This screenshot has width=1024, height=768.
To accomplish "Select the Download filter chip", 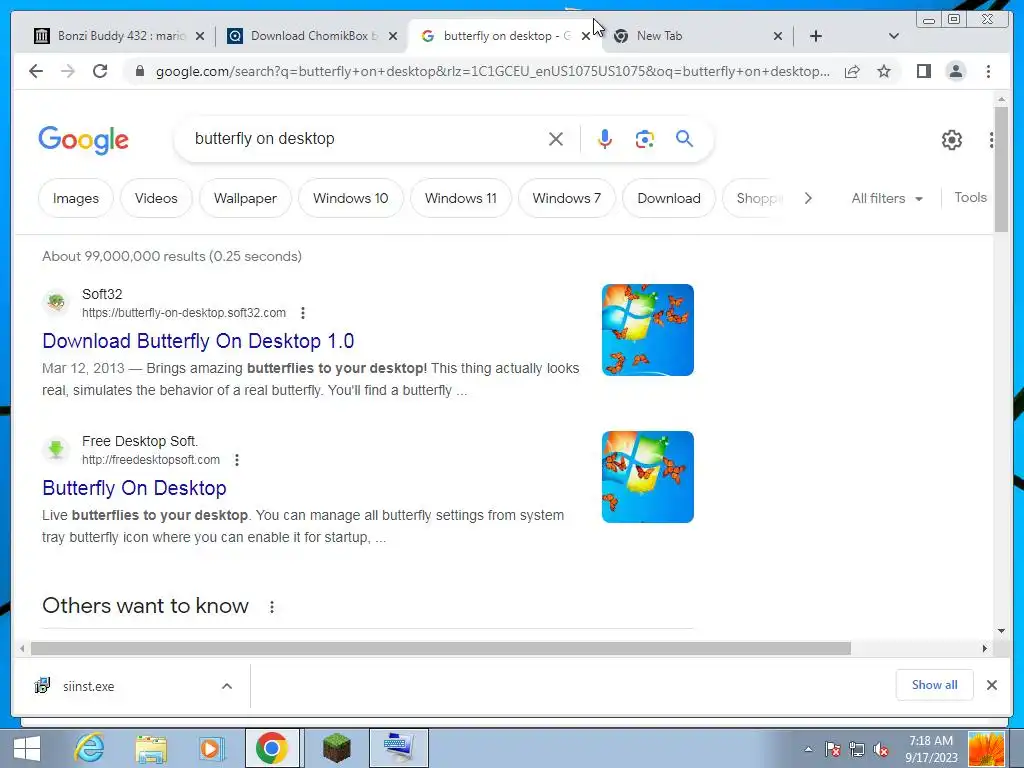I will point(669,198).
